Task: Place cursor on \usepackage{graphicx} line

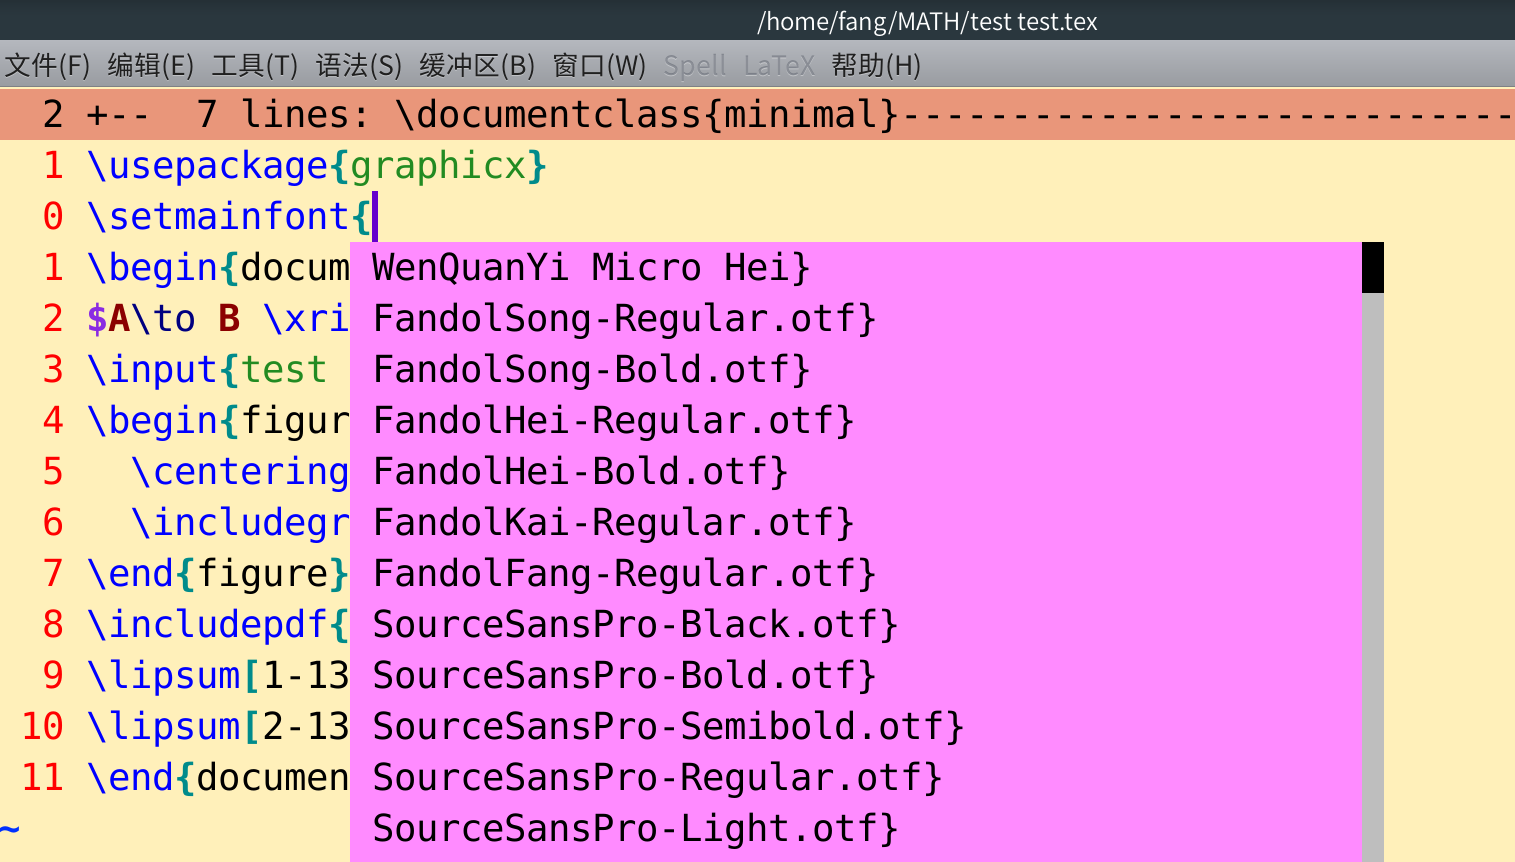Action: (317, 166)
